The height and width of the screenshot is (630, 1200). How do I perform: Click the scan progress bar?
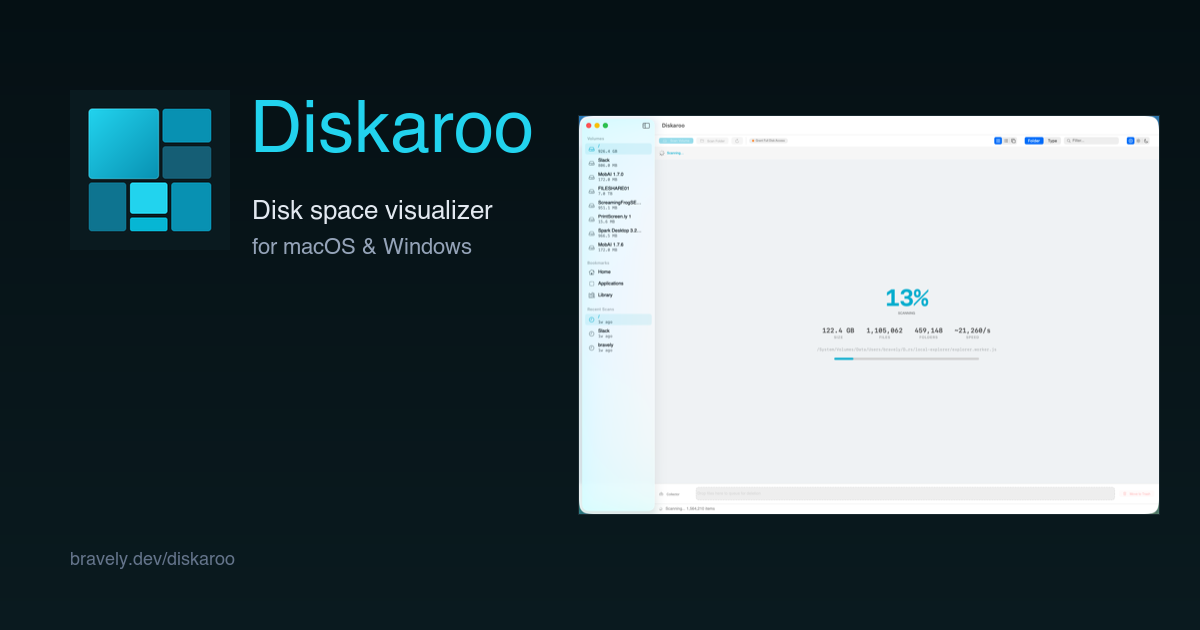point(906,358)
